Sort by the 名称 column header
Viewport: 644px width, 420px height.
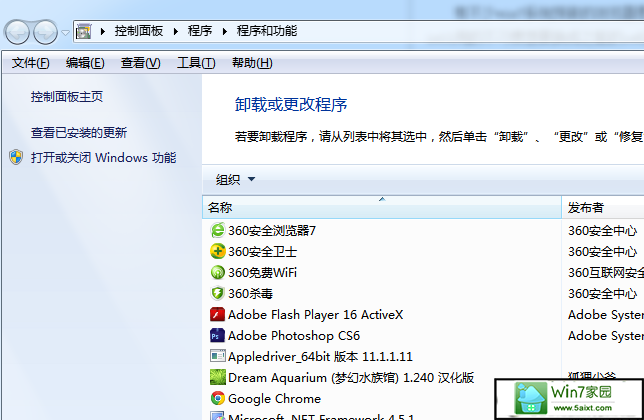pos(382,207)
